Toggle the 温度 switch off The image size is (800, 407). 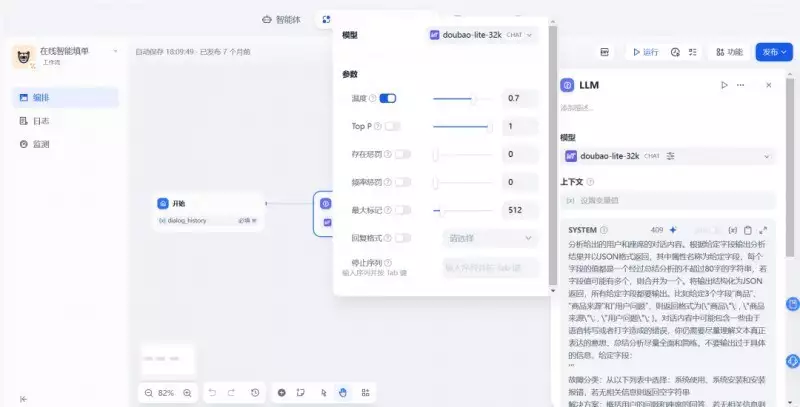(x=388, y=98)
